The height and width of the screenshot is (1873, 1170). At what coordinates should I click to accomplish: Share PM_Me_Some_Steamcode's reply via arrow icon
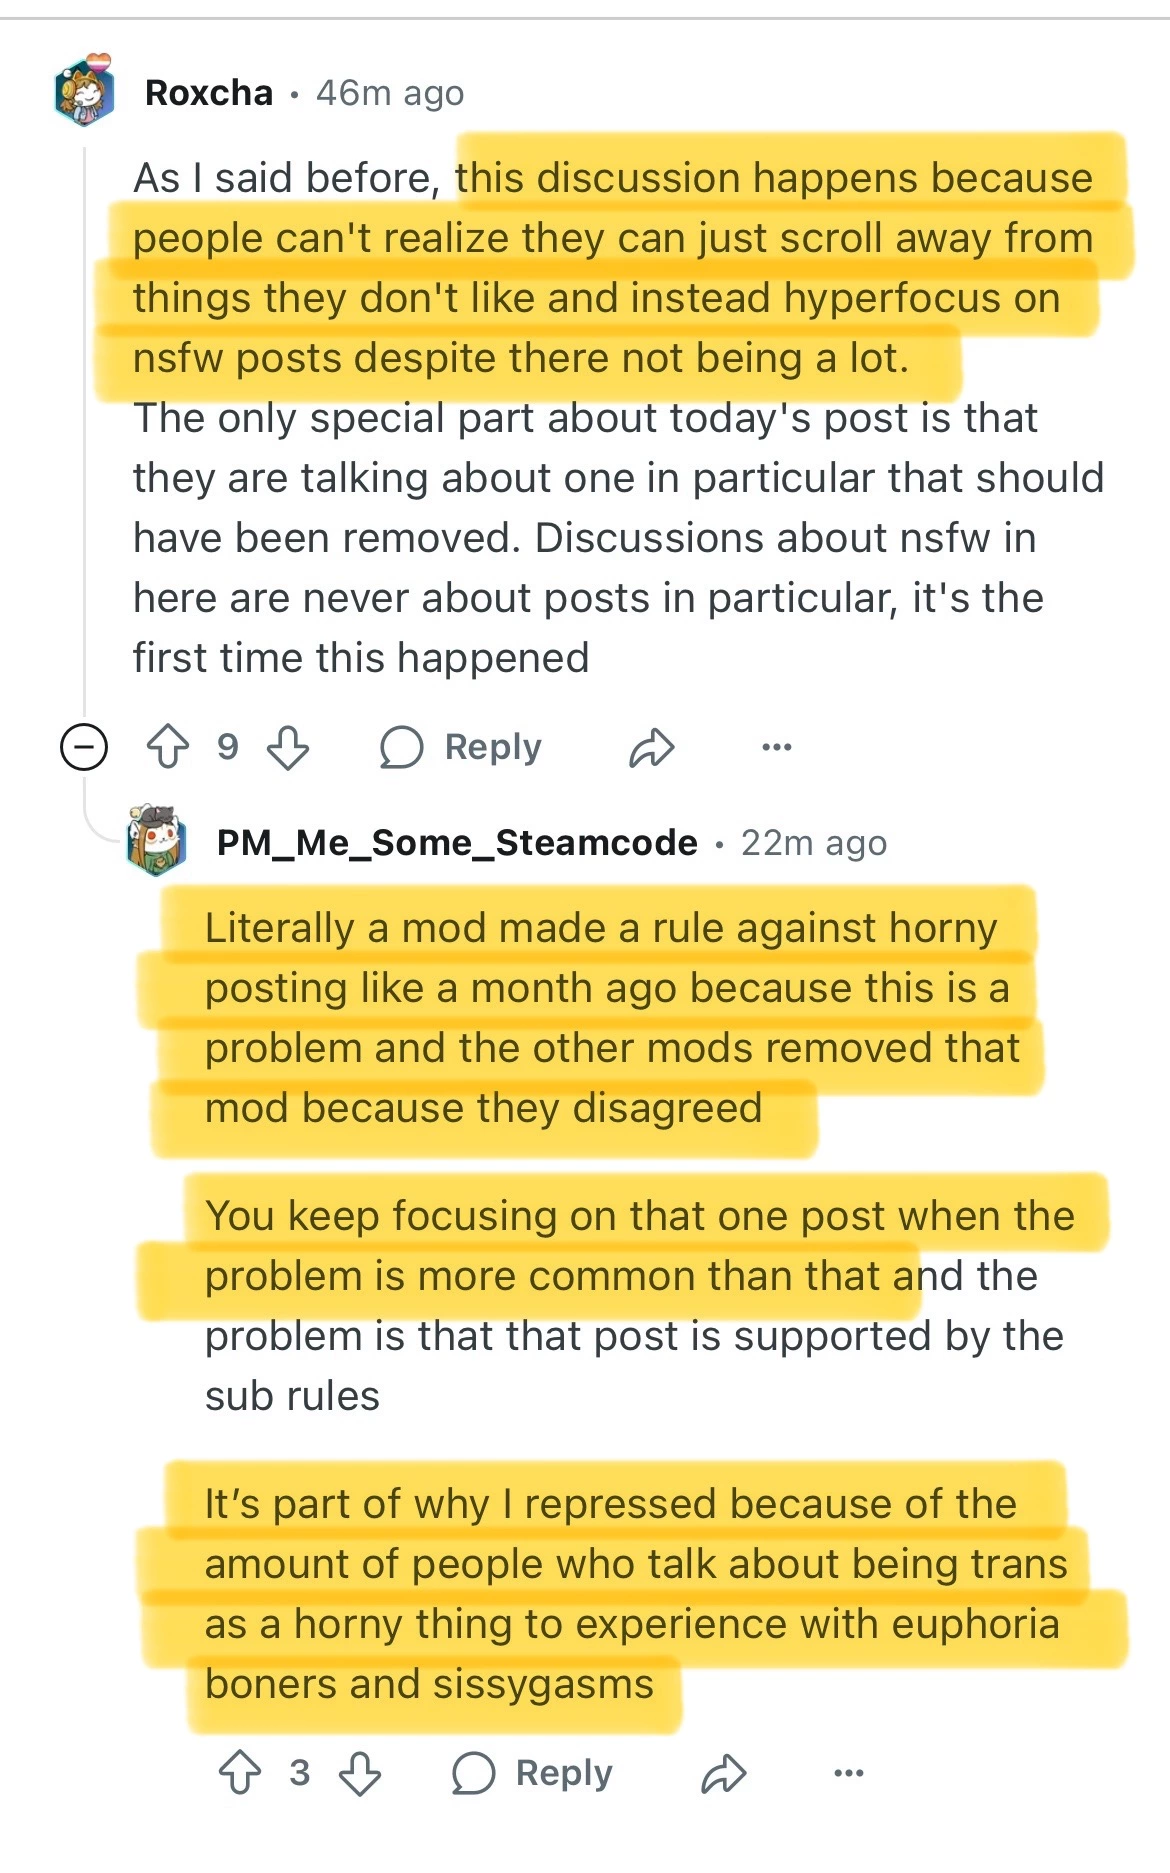[x=724, y=1773]
